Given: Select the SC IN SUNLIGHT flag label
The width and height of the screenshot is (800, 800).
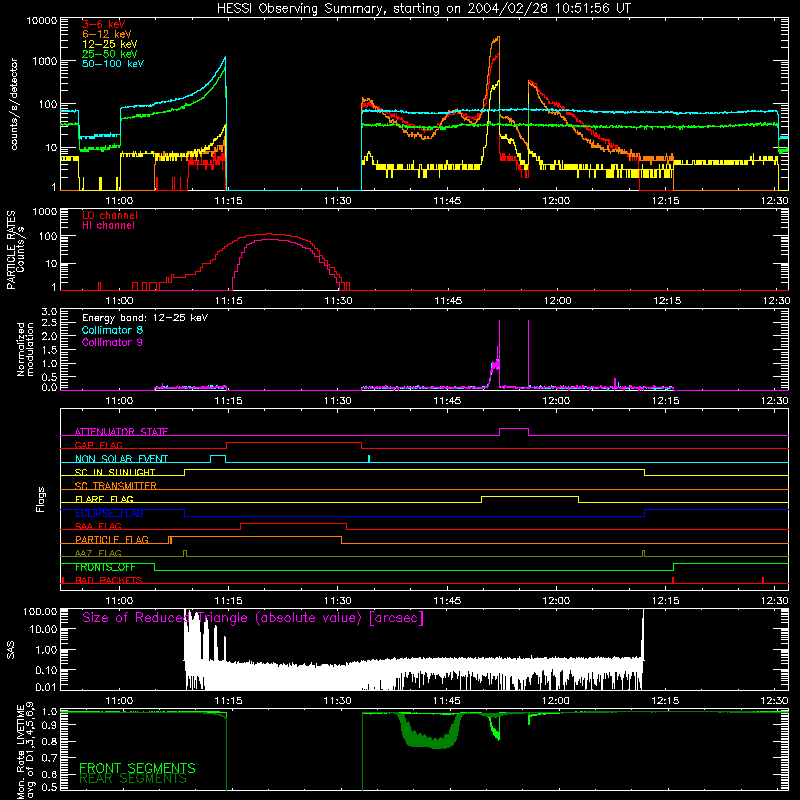Looking at the screenshot, I should (x=115, y=472).
